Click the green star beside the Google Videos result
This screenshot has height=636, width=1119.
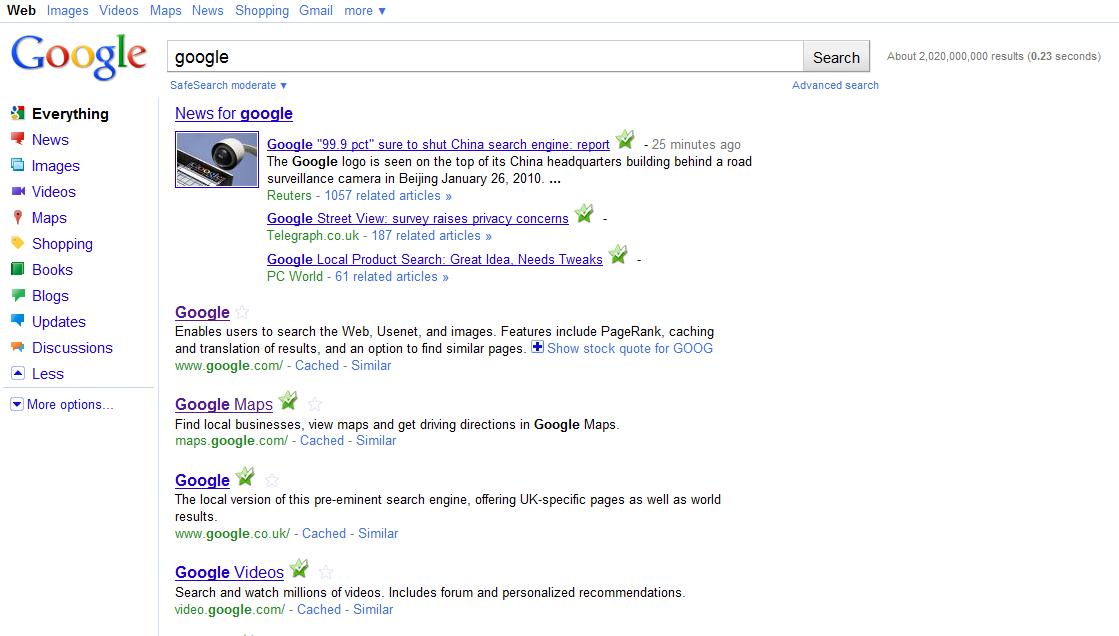click(300, 568)
